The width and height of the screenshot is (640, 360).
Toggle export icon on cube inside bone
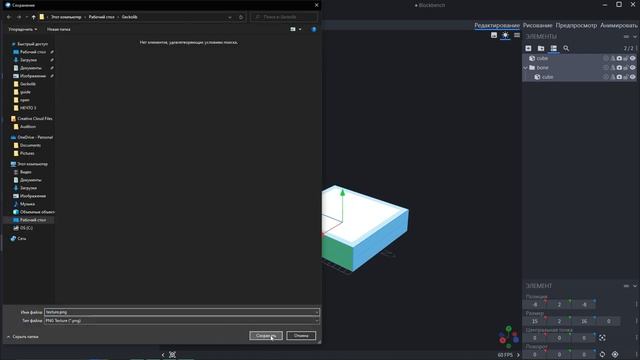coord(619,77)
